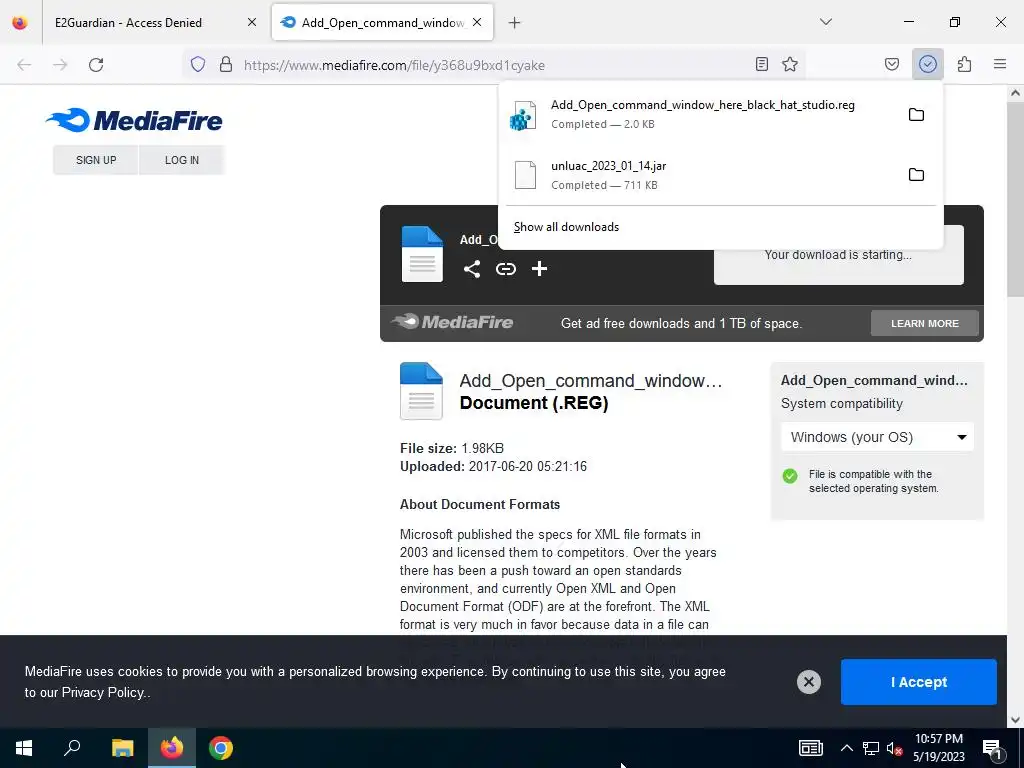Viewport: 1024px width, 768px height.
Task: Click the News and interests taskbar icon
Action: tap(810, 748)
